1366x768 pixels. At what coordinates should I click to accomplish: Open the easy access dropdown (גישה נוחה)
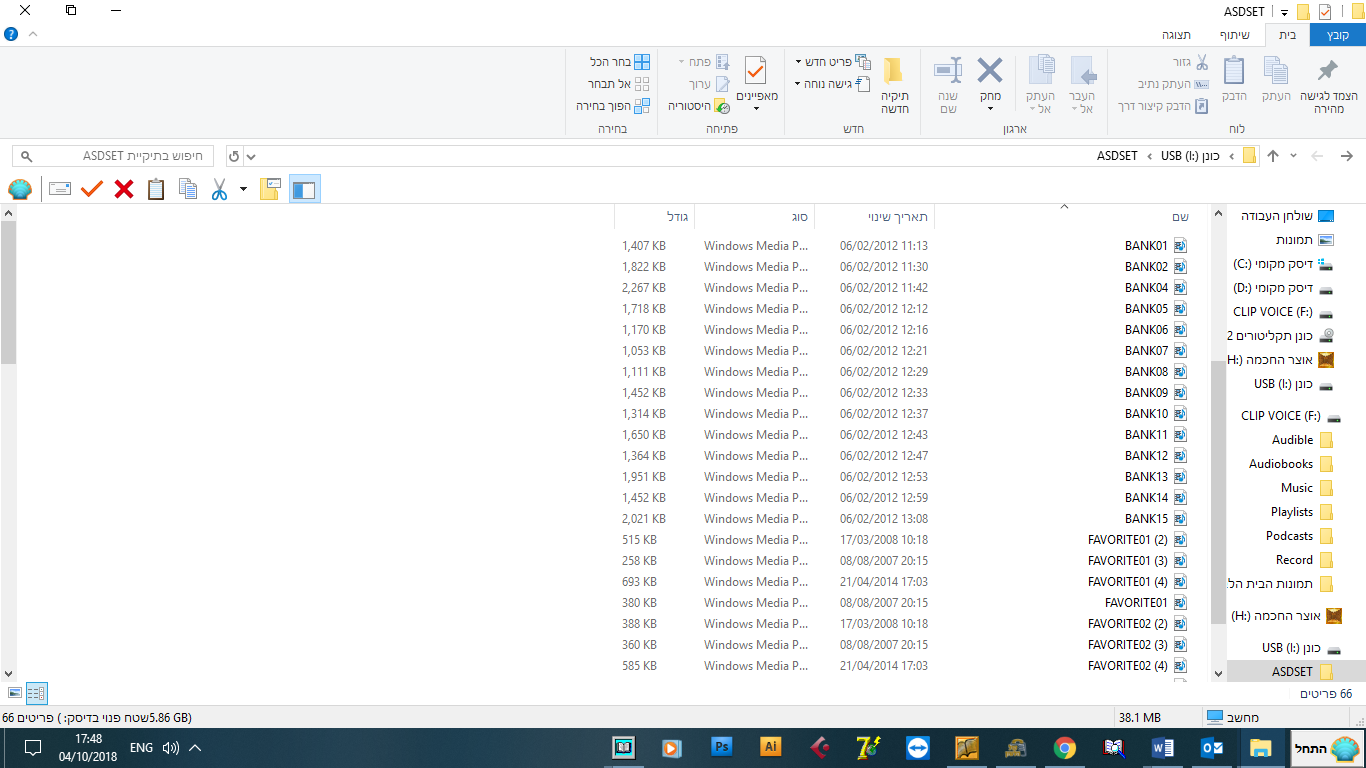pyautogui.click(x=833, y=84)
